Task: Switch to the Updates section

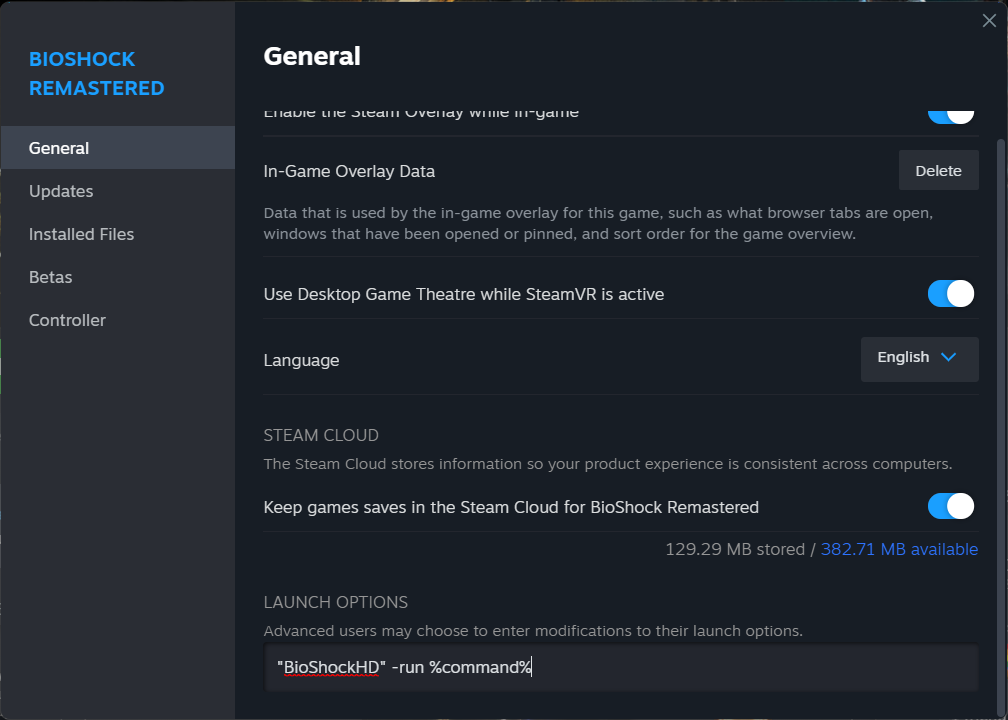Action: tap(61, 191)
